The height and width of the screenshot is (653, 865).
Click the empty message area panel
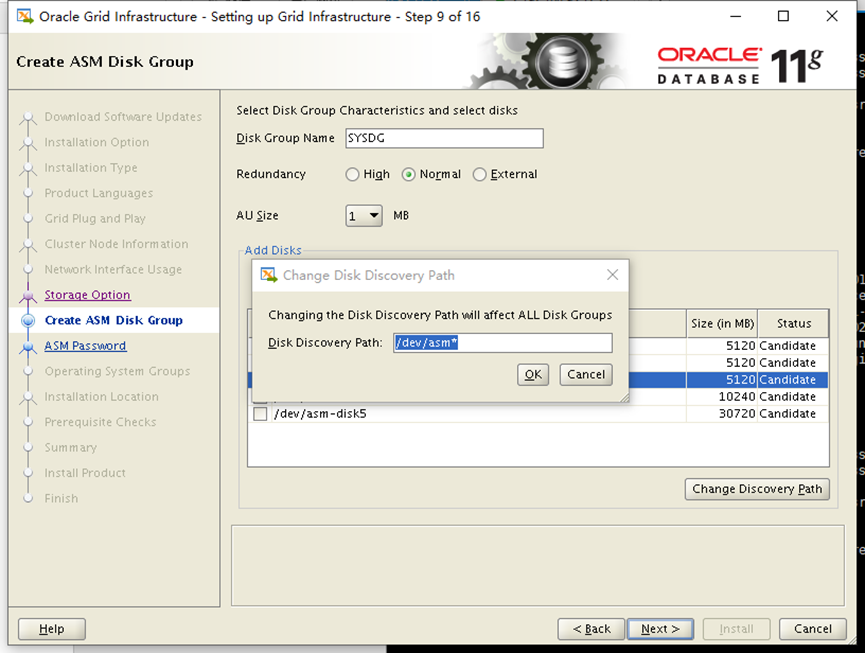tap(538, 565)
